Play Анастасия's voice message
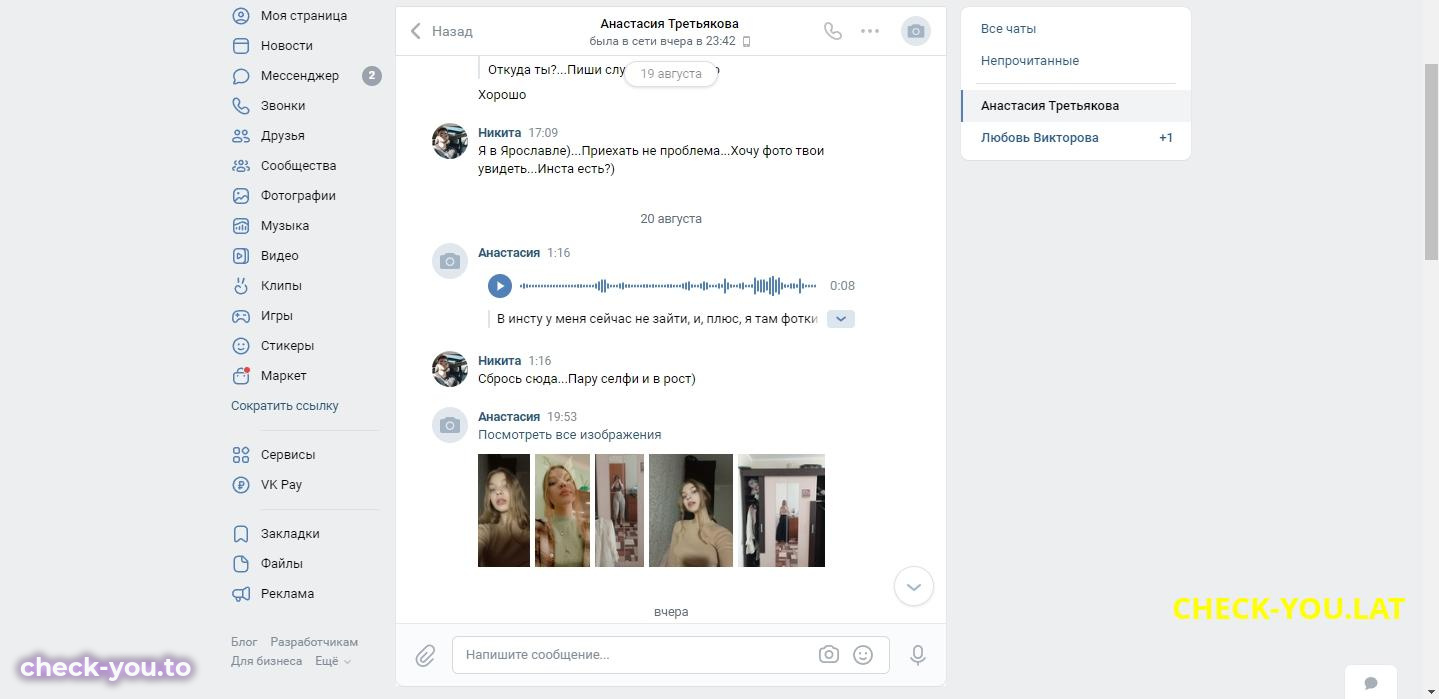Viewport: 1439px width, 699px height. click(x=500, y=286)
